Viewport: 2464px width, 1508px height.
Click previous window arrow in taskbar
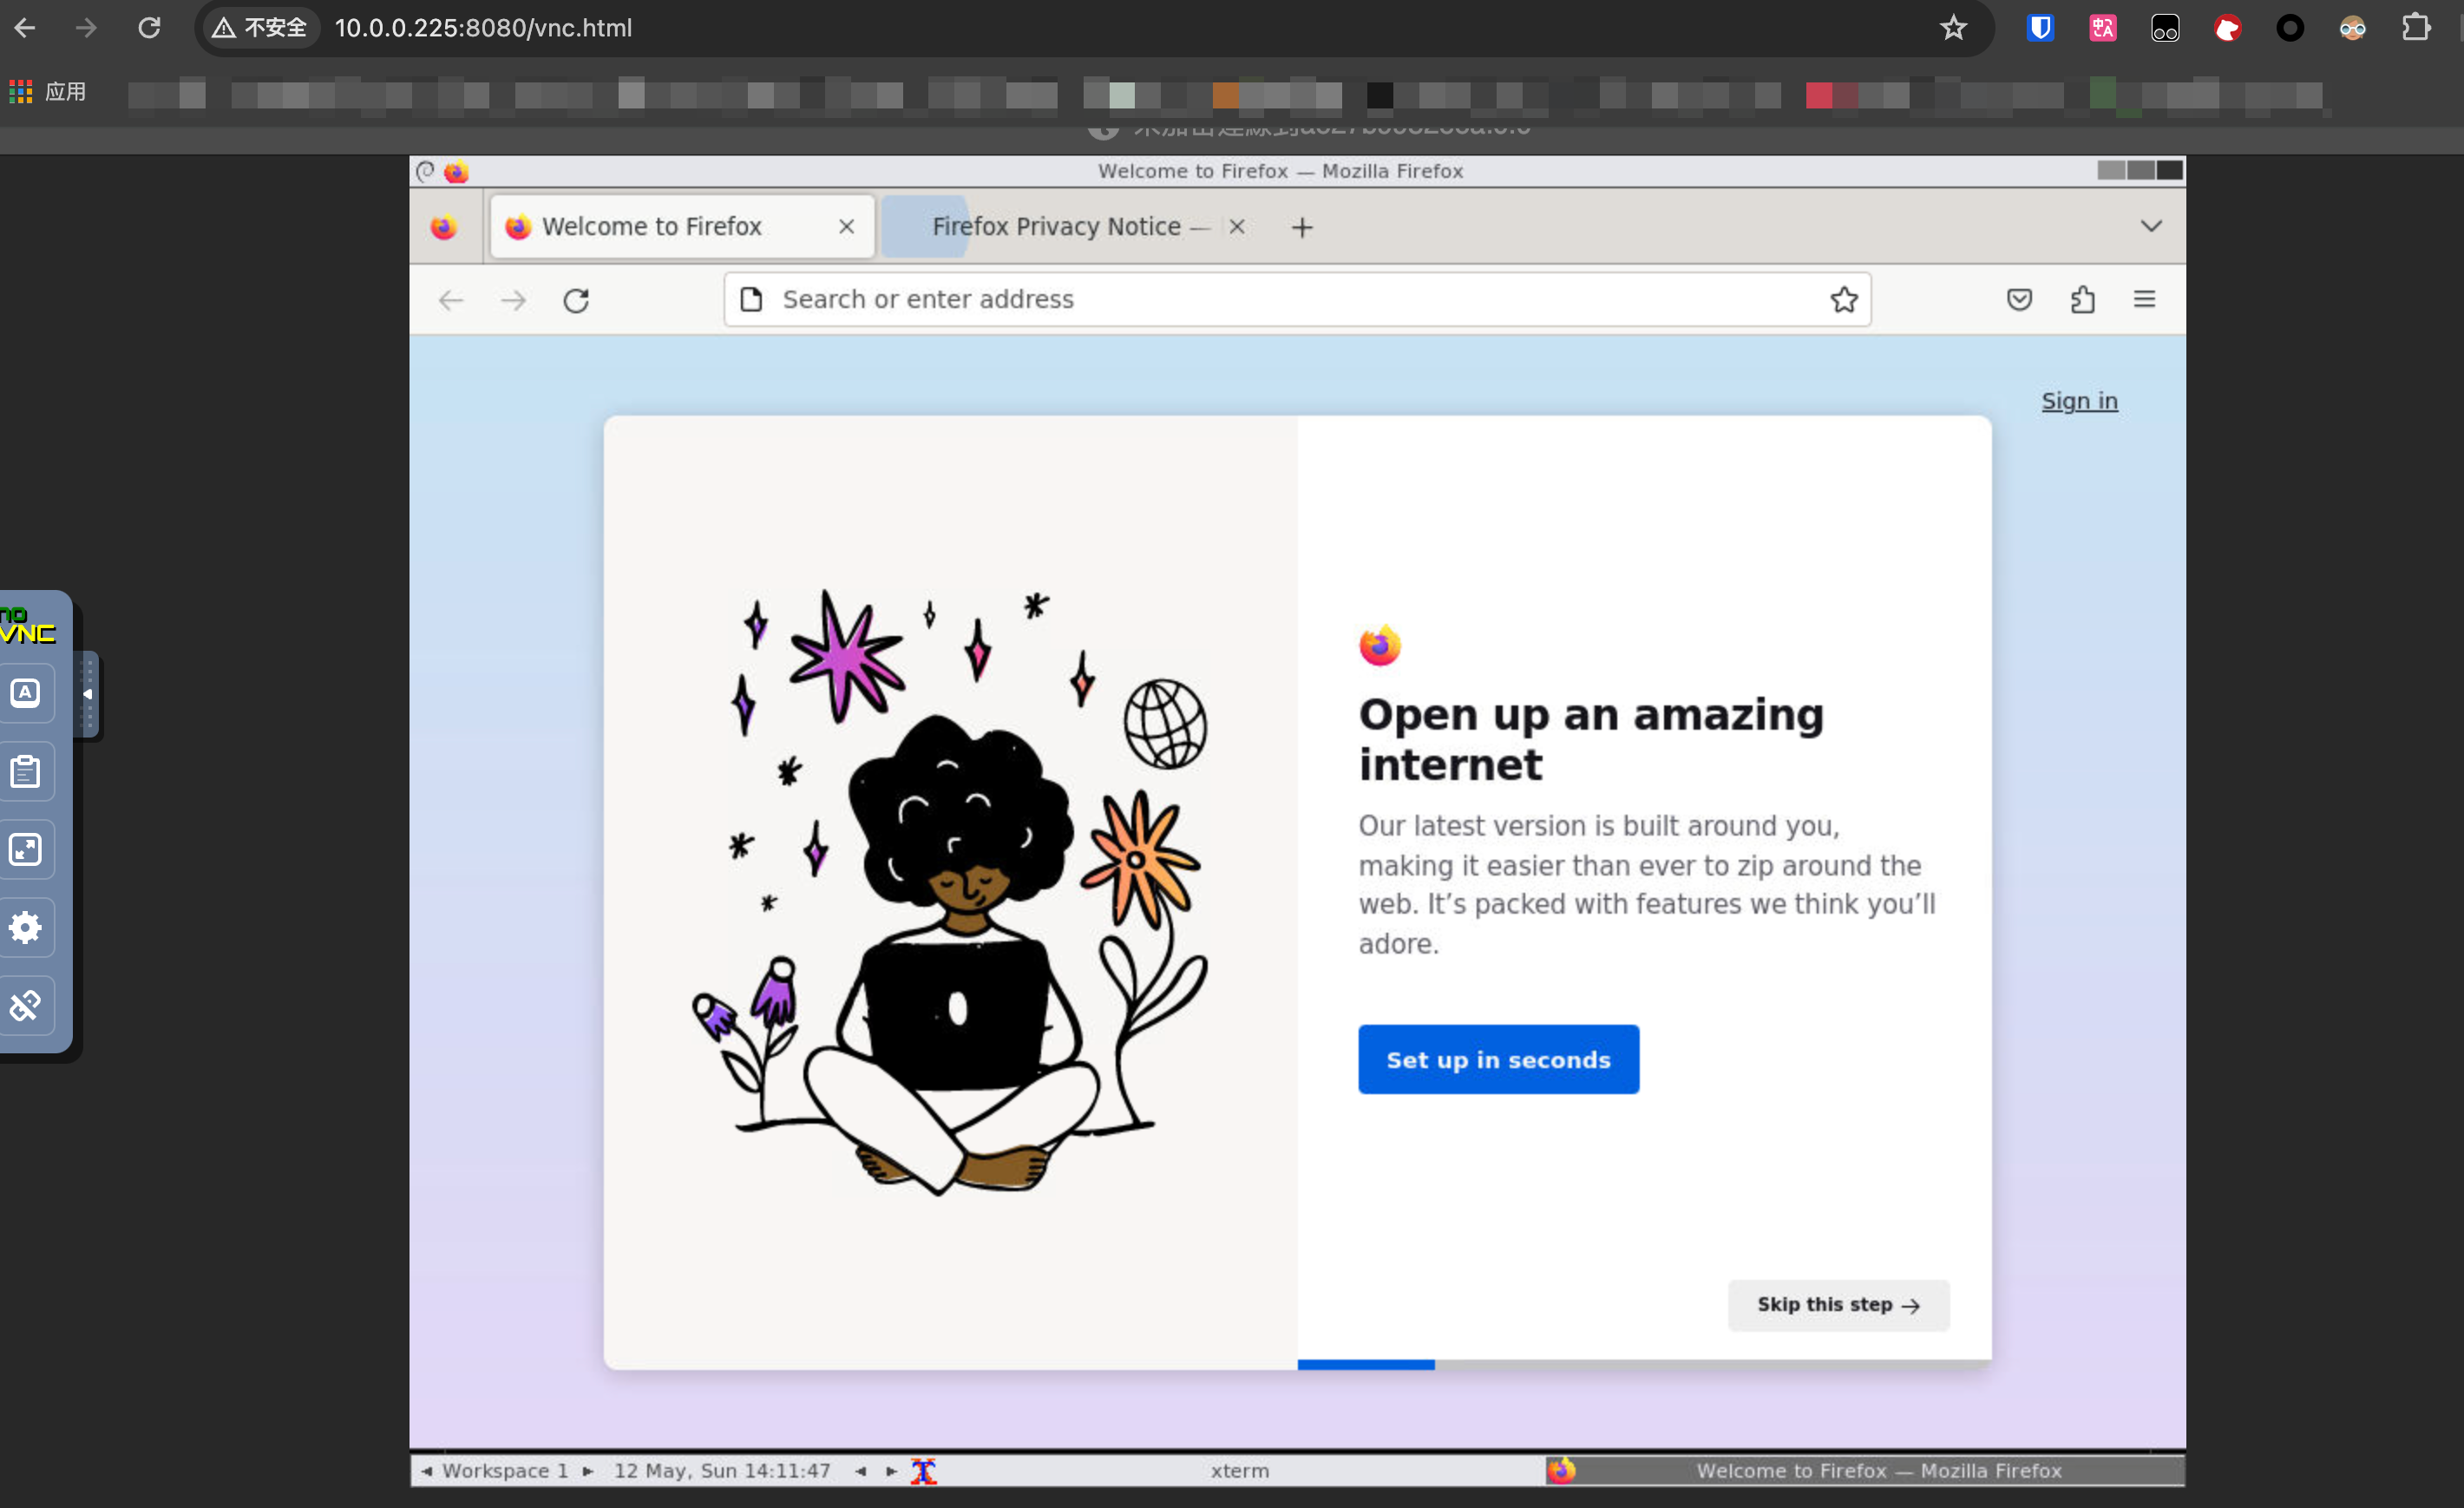click(860, 1471)
